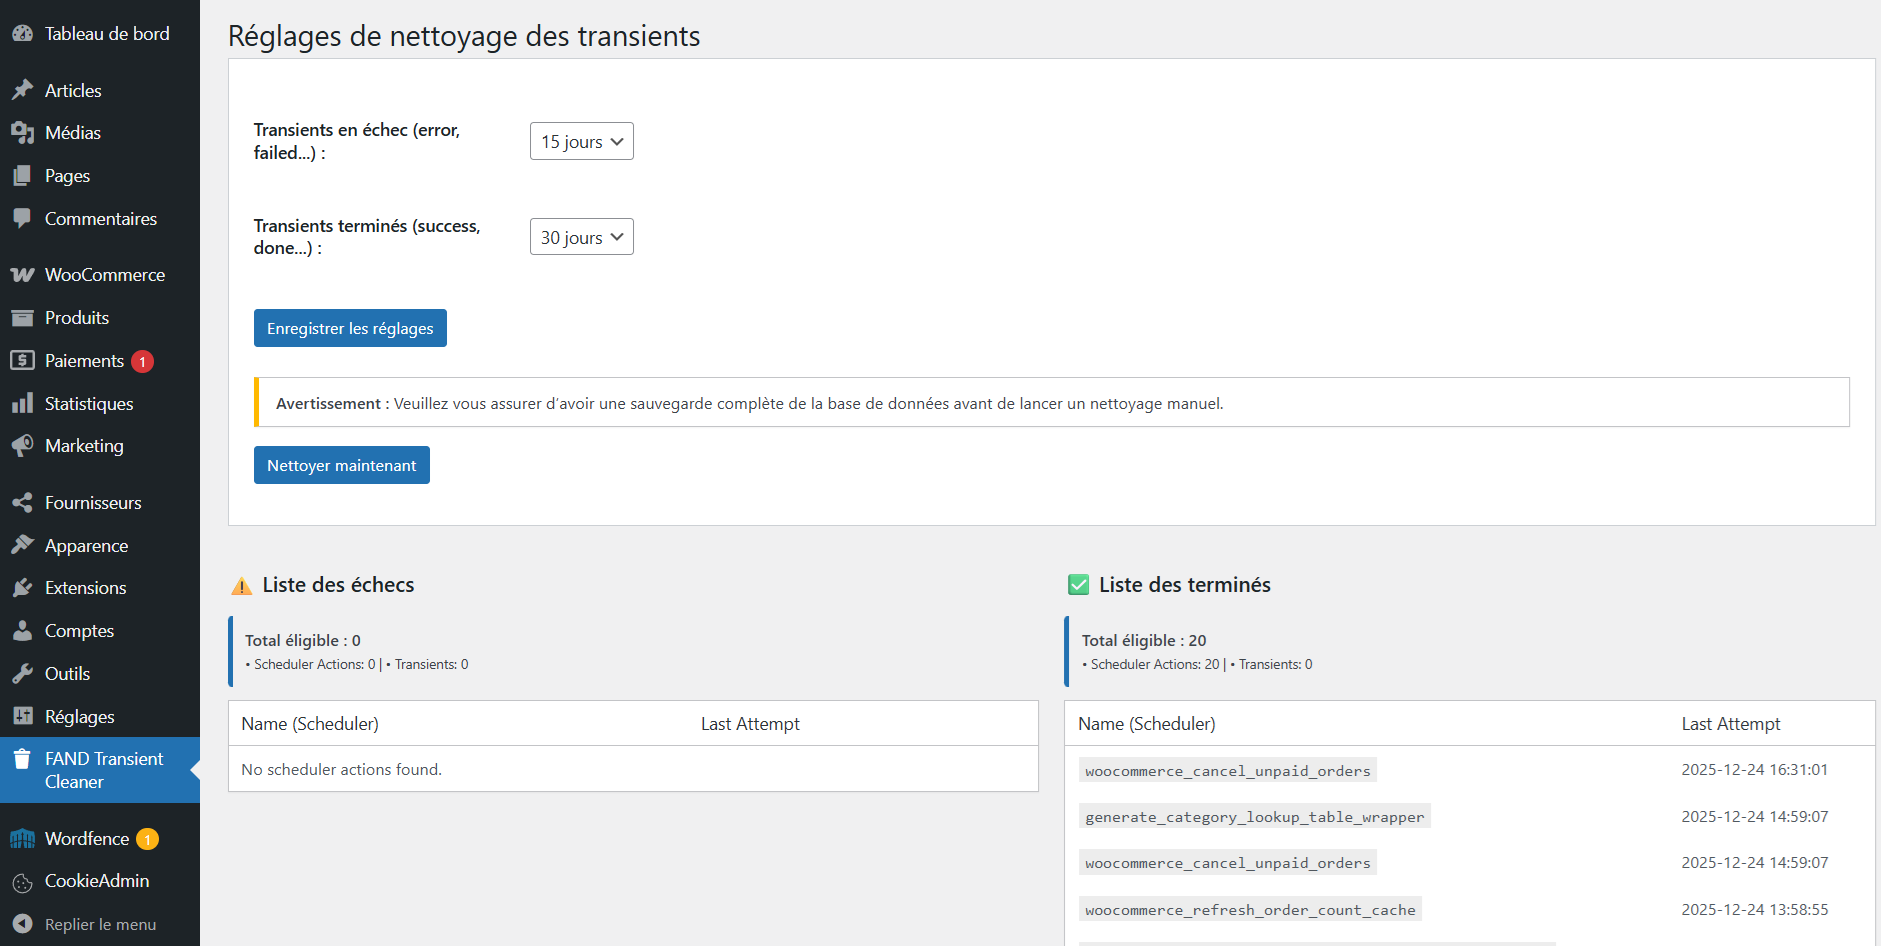
Task: Open the completed transients dropdown showing 30 jours
Action: tap(581, 236)
